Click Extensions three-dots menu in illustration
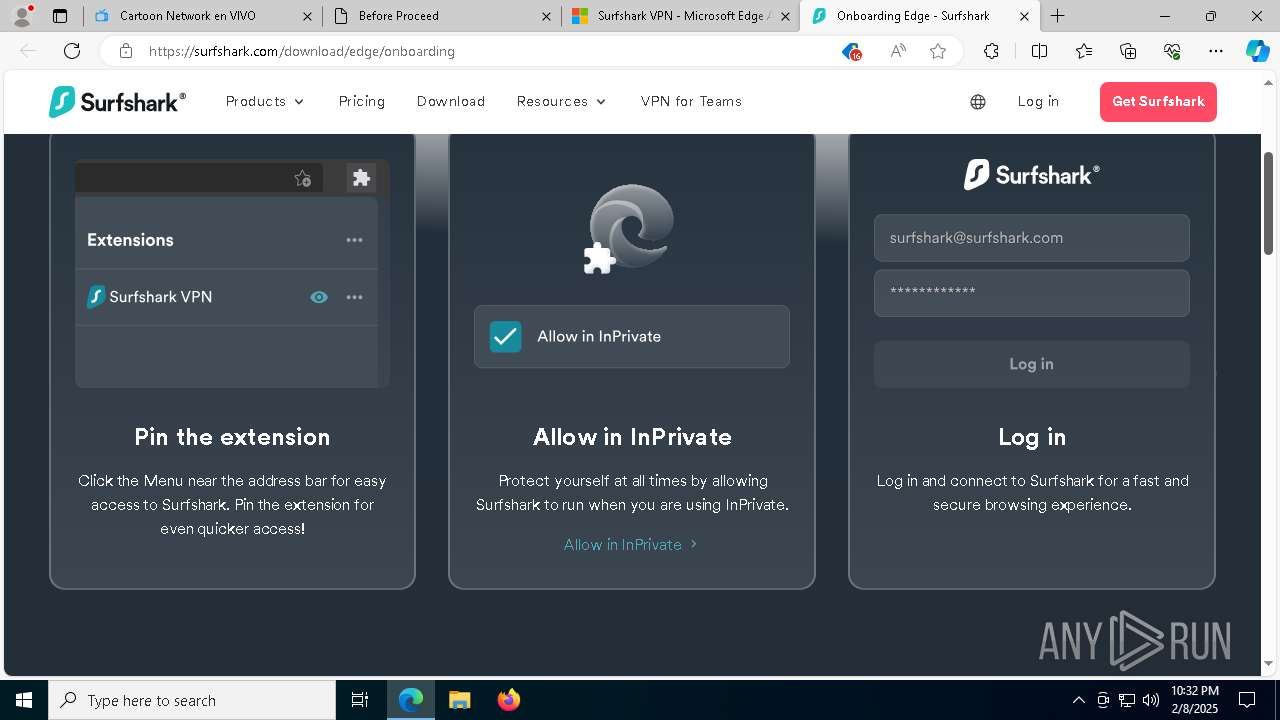This screenshot has height=720, width=1280. point(354,240)
